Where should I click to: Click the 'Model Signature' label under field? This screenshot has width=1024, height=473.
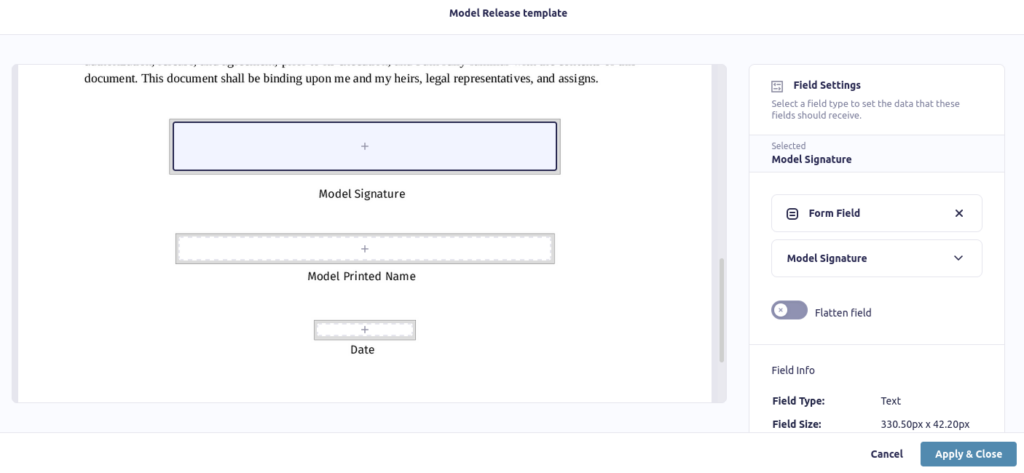click(362, 194)
